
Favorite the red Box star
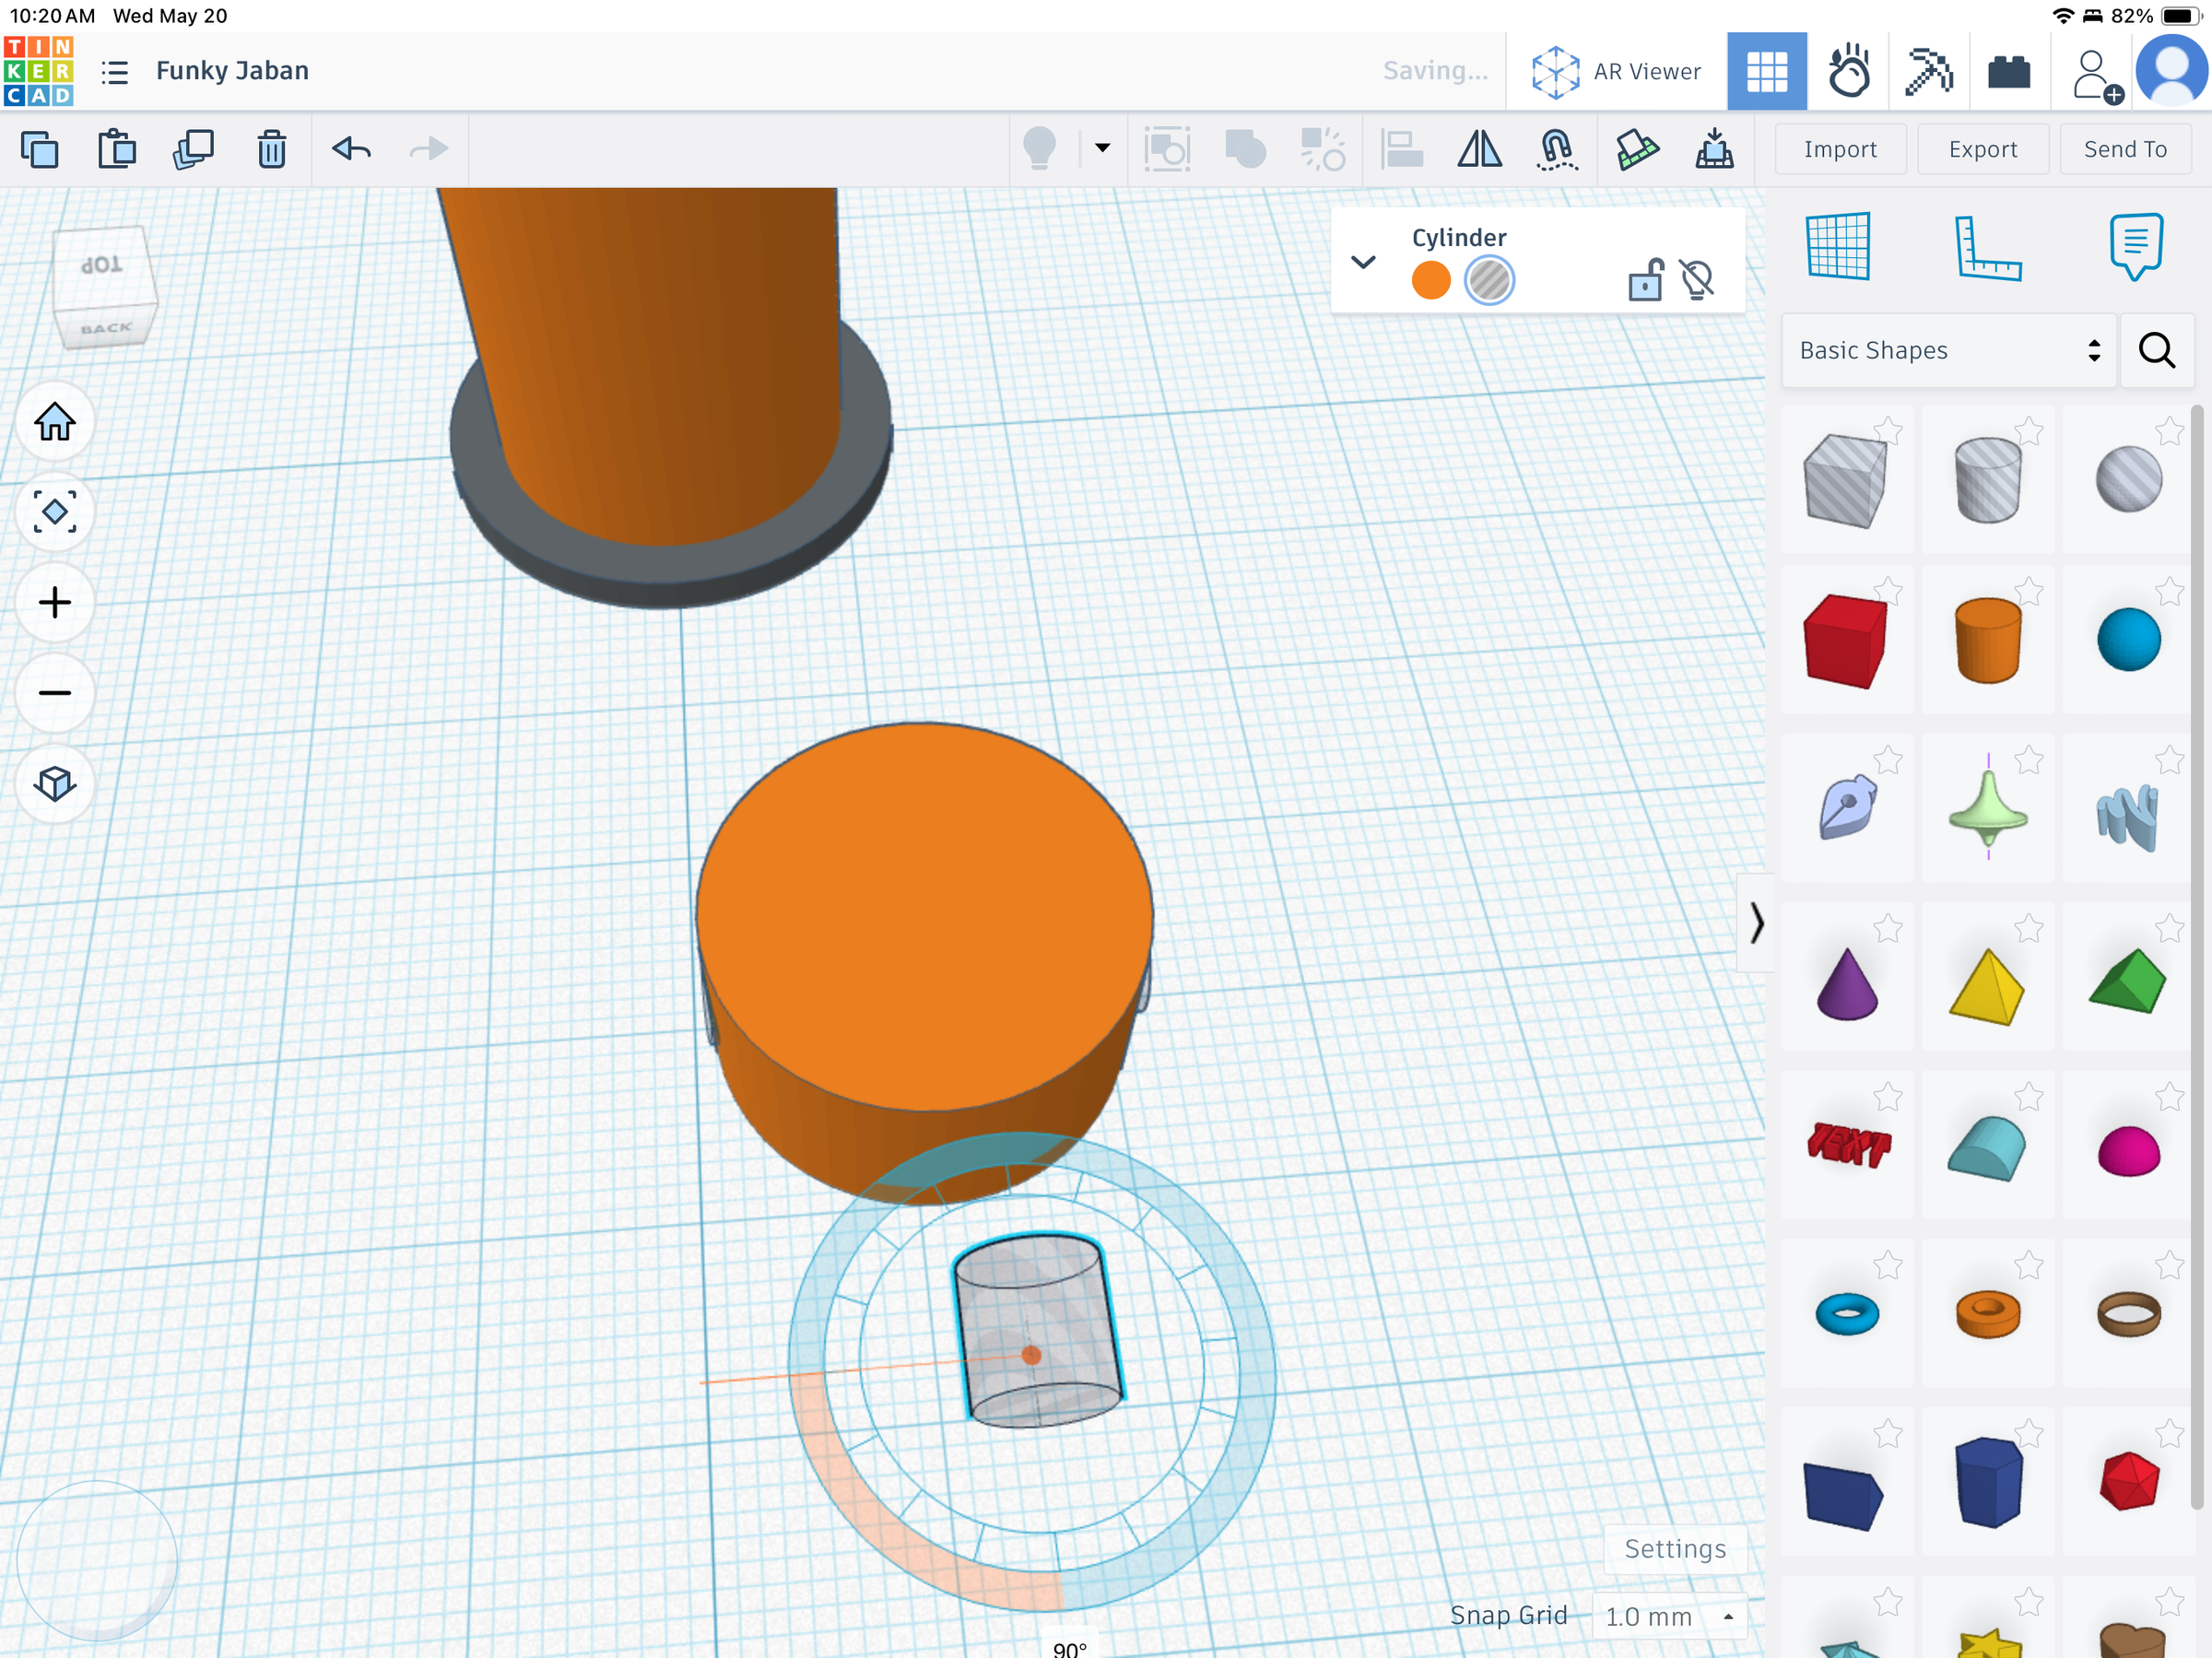tap(1887, 591)
